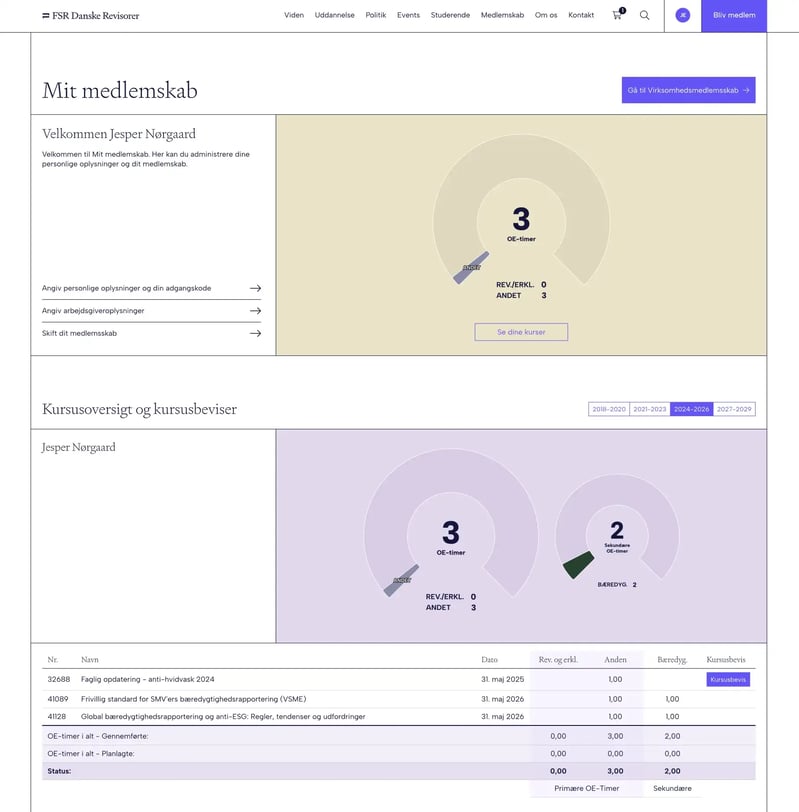Click the search magnifier icon
Screen dimensions: 799x812
(644, 15)
